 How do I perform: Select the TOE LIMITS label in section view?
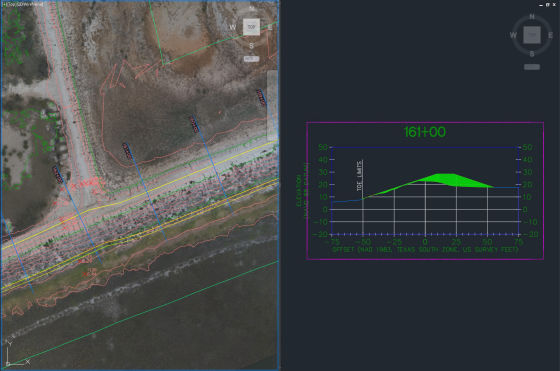[360, 175]
